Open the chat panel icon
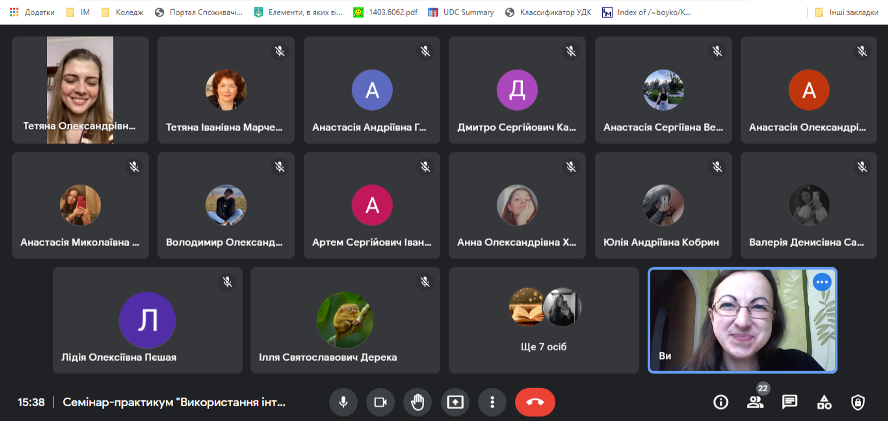The image size is (888, 421). [x=789, y=402]
